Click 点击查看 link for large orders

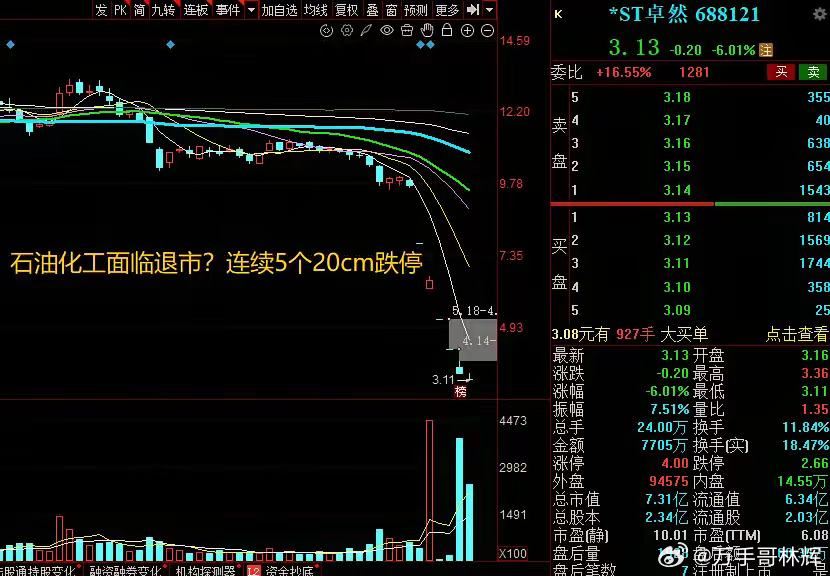[x=797, y=334]
